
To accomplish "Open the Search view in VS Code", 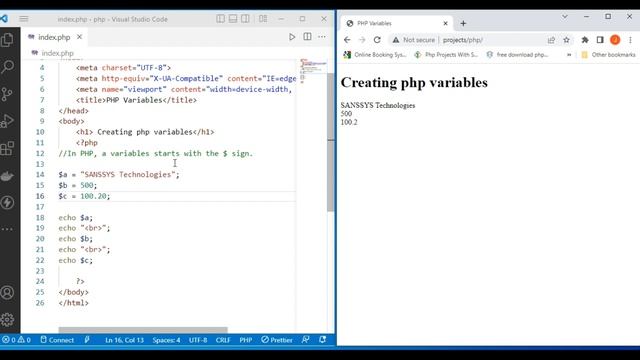I will [7, 67].
